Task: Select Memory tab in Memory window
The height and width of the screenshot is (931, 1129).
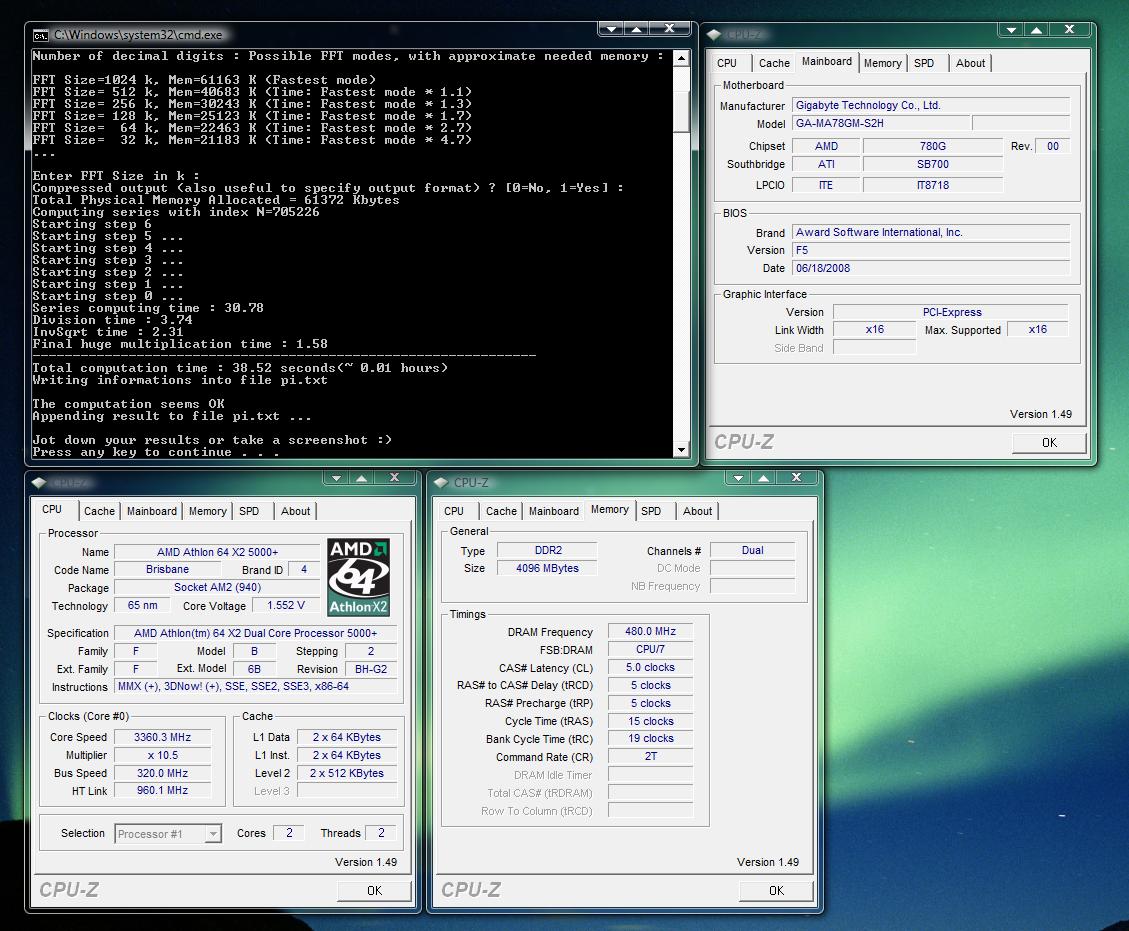Action: tap(610, 510)
